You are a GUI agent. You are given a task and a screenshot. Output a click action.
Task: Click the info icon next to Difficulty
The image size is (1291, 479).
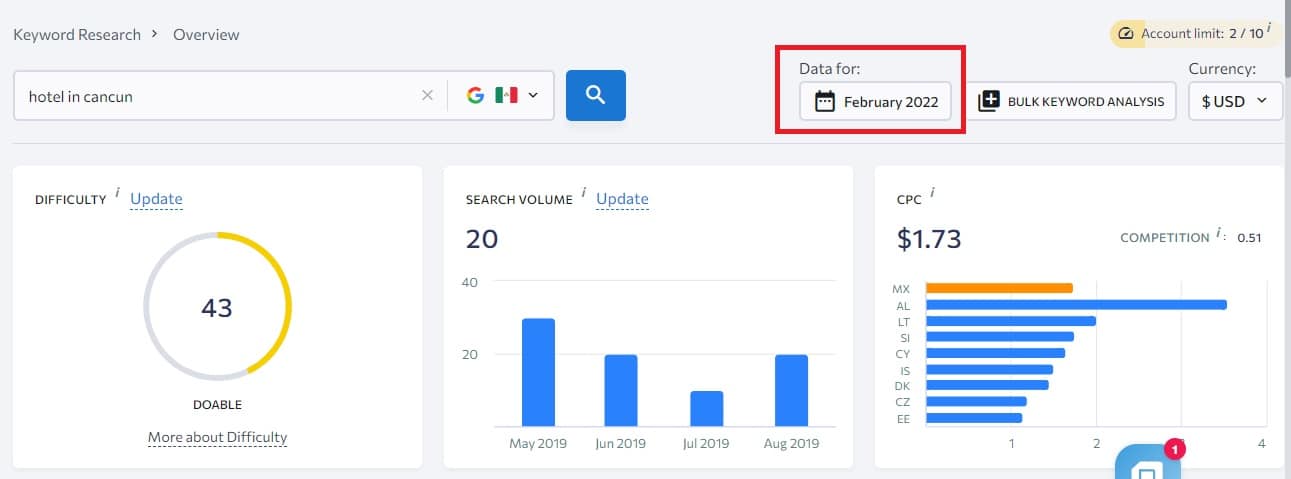pos(118,193)
